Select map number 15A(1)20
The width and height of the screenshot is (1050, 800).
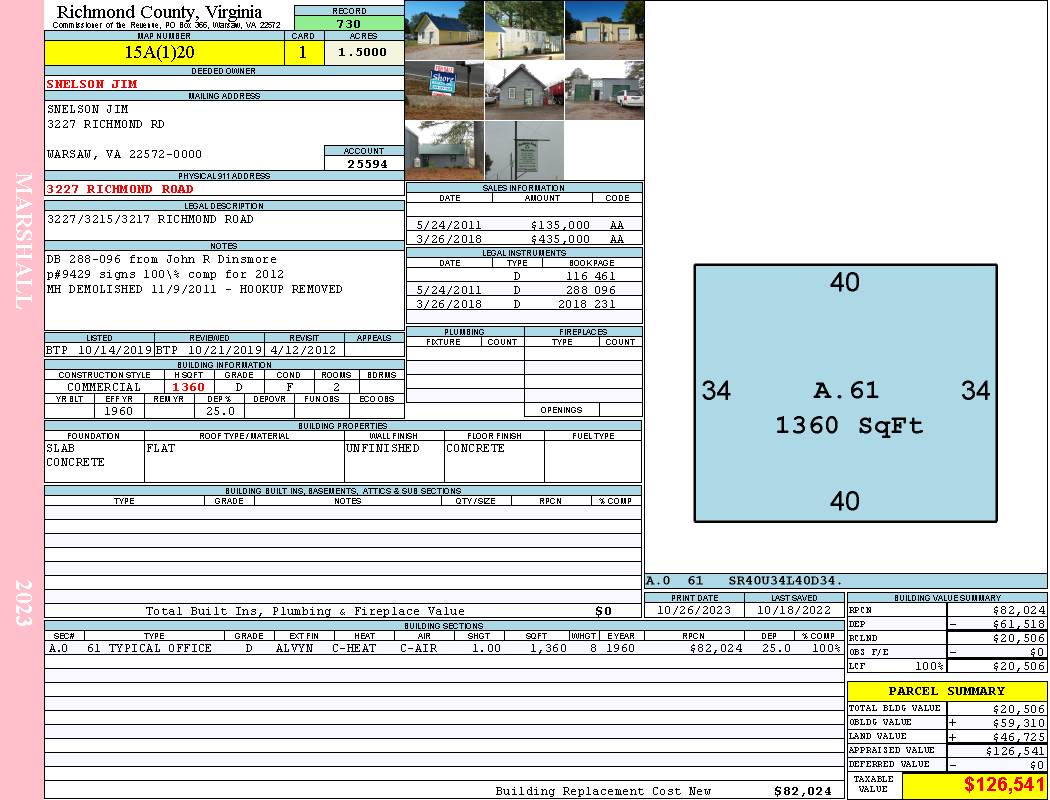(159, 52)
